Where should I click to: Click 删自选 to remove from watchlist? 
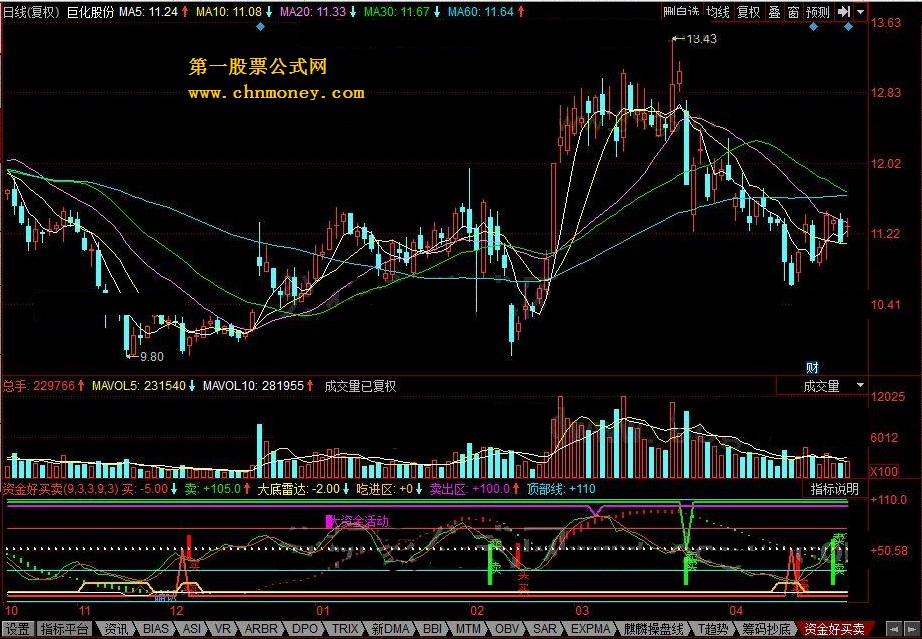click(x=682, y=12)
